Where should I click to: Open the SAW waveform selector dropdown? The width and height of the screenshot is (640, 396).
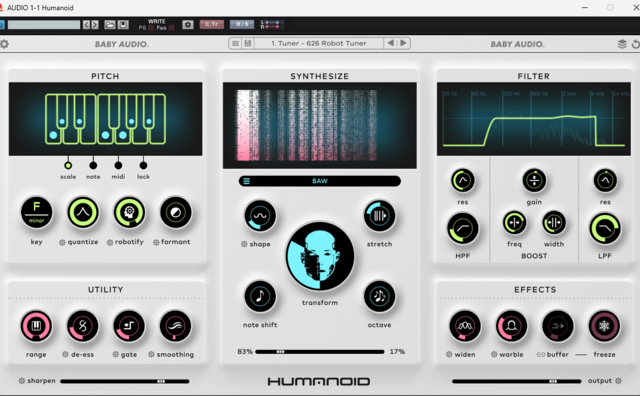click(320, 181)
